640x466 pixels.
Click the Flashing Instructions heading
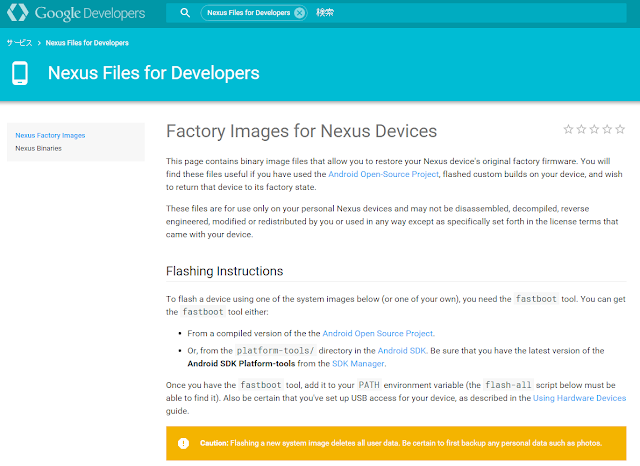224,271
